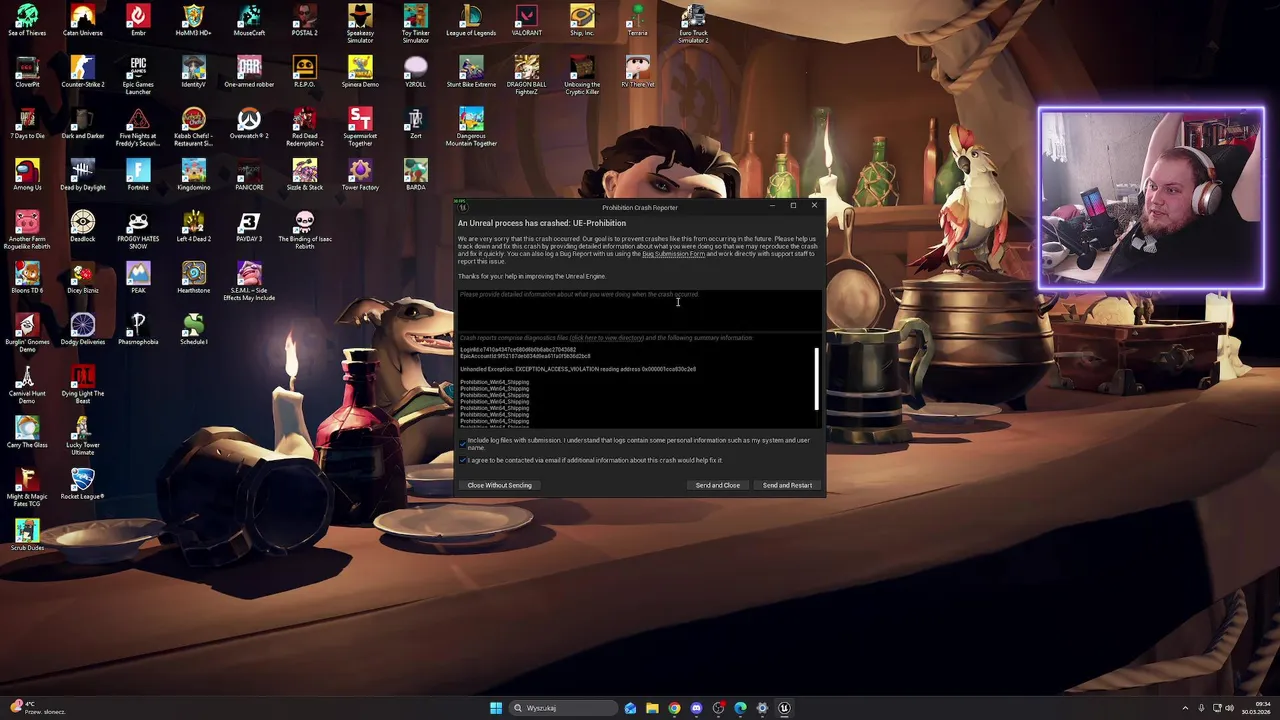Click Toy Tinker Simulator shortcut
The width and height of the screenshot is (1280, 720).
pos(415,24)
